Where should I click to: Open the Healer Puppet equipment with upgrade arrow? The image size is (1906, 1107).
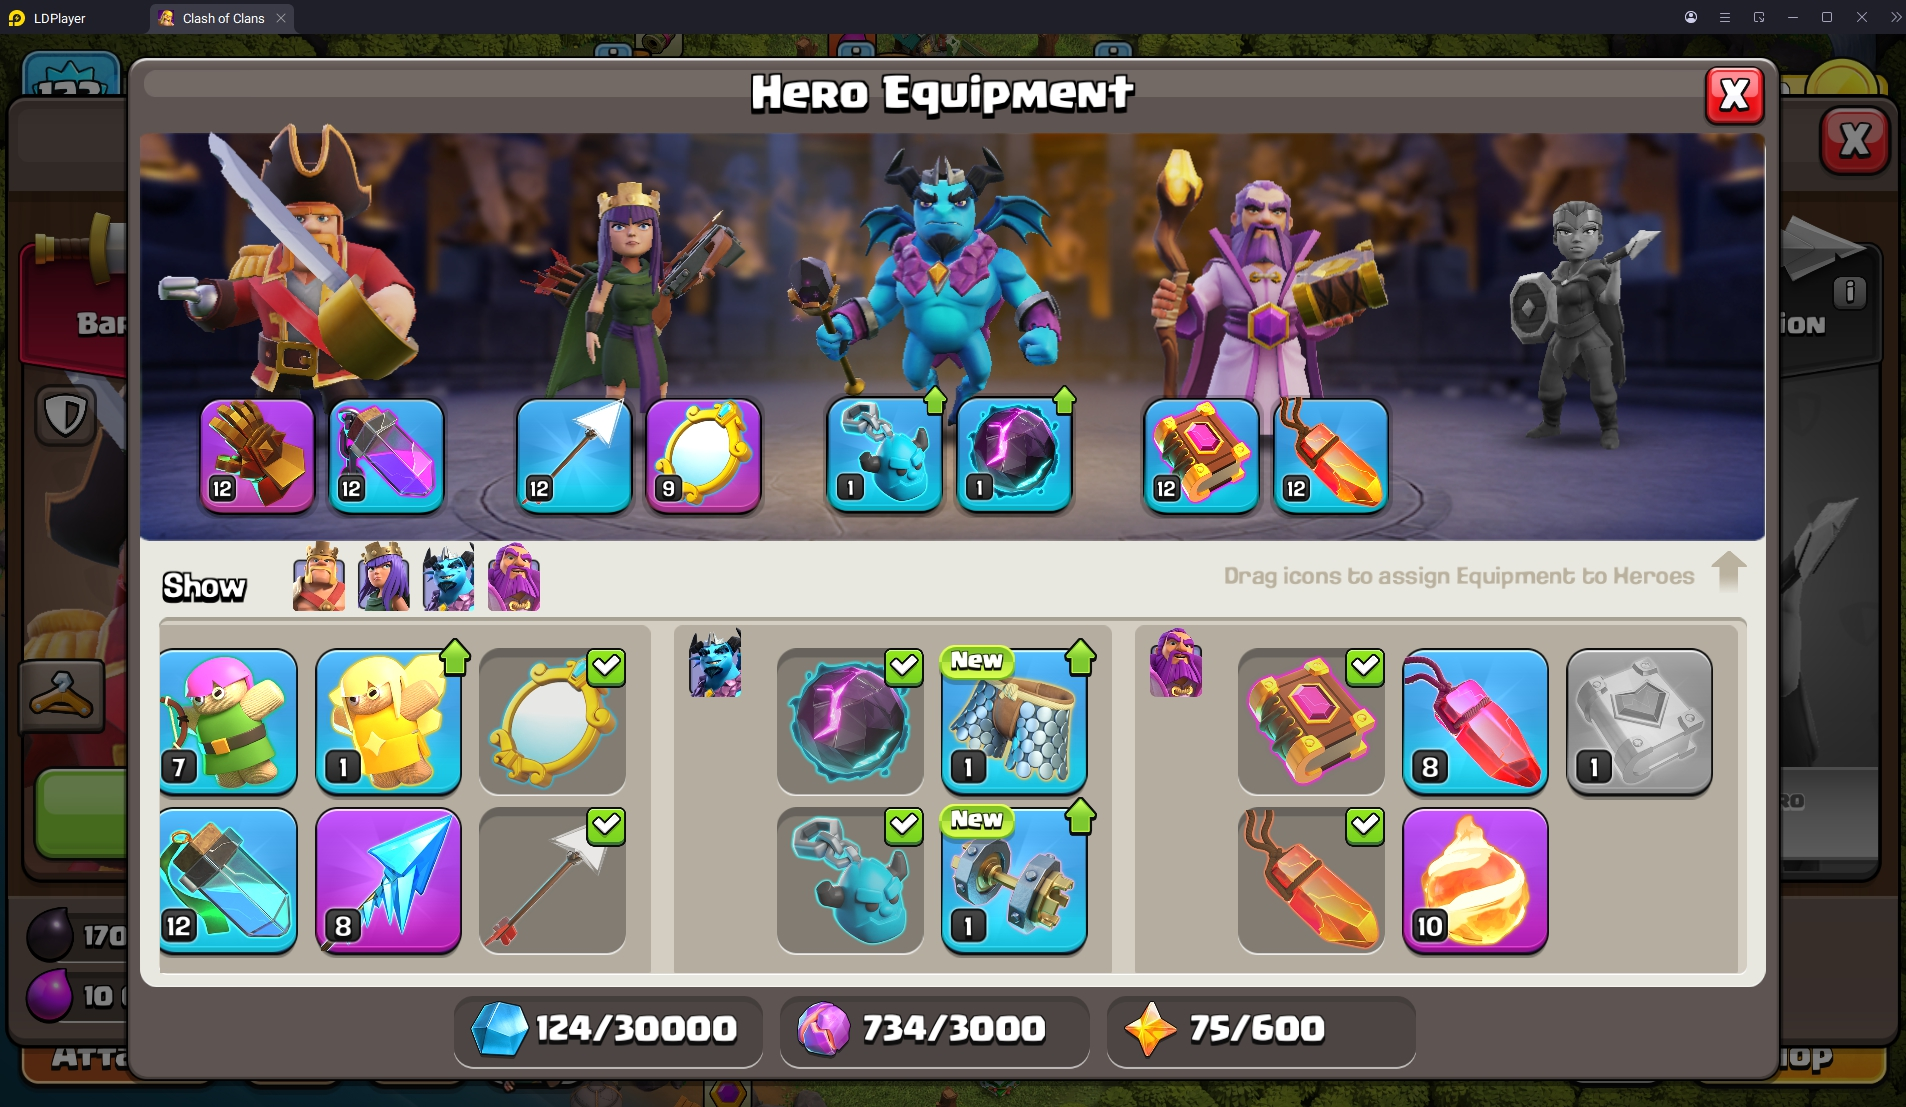pyautogui.click(x=388, y=721)
